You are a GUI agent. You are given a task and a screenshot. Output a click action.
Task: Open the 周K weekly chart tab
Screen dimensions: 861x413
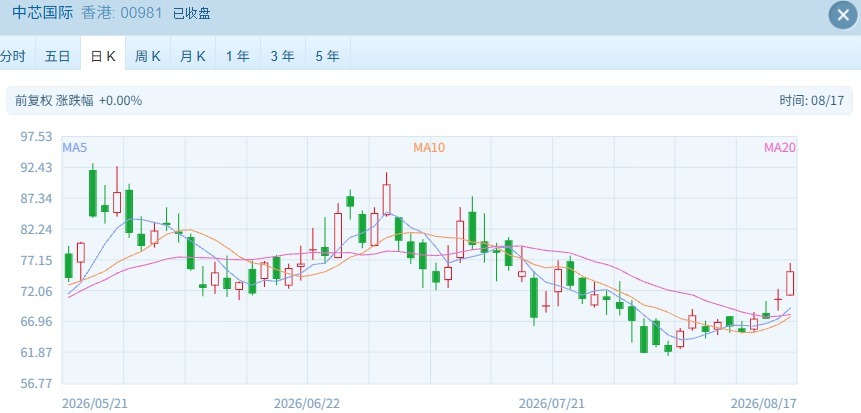[x=148, y=53]
